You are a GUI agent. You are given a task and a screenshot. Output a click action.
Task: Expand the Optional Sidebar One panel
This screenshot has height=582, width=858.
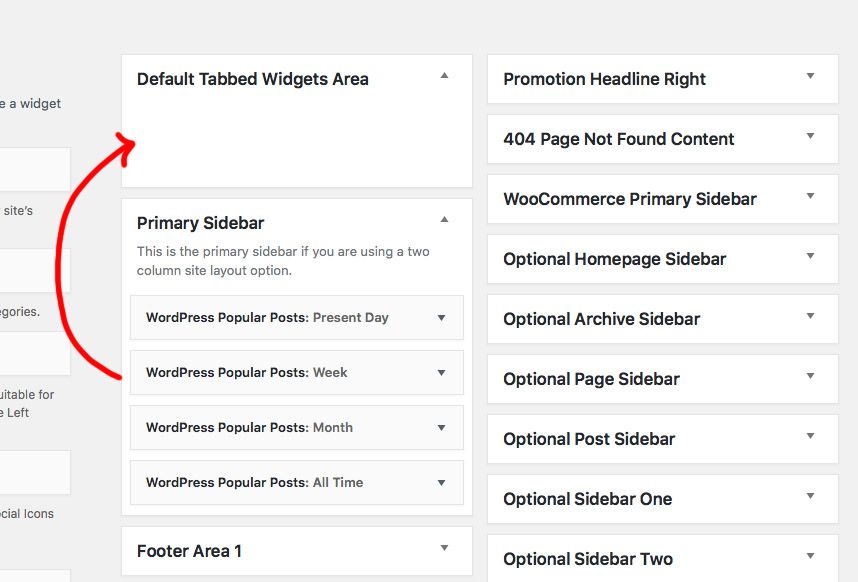(811, 498)
